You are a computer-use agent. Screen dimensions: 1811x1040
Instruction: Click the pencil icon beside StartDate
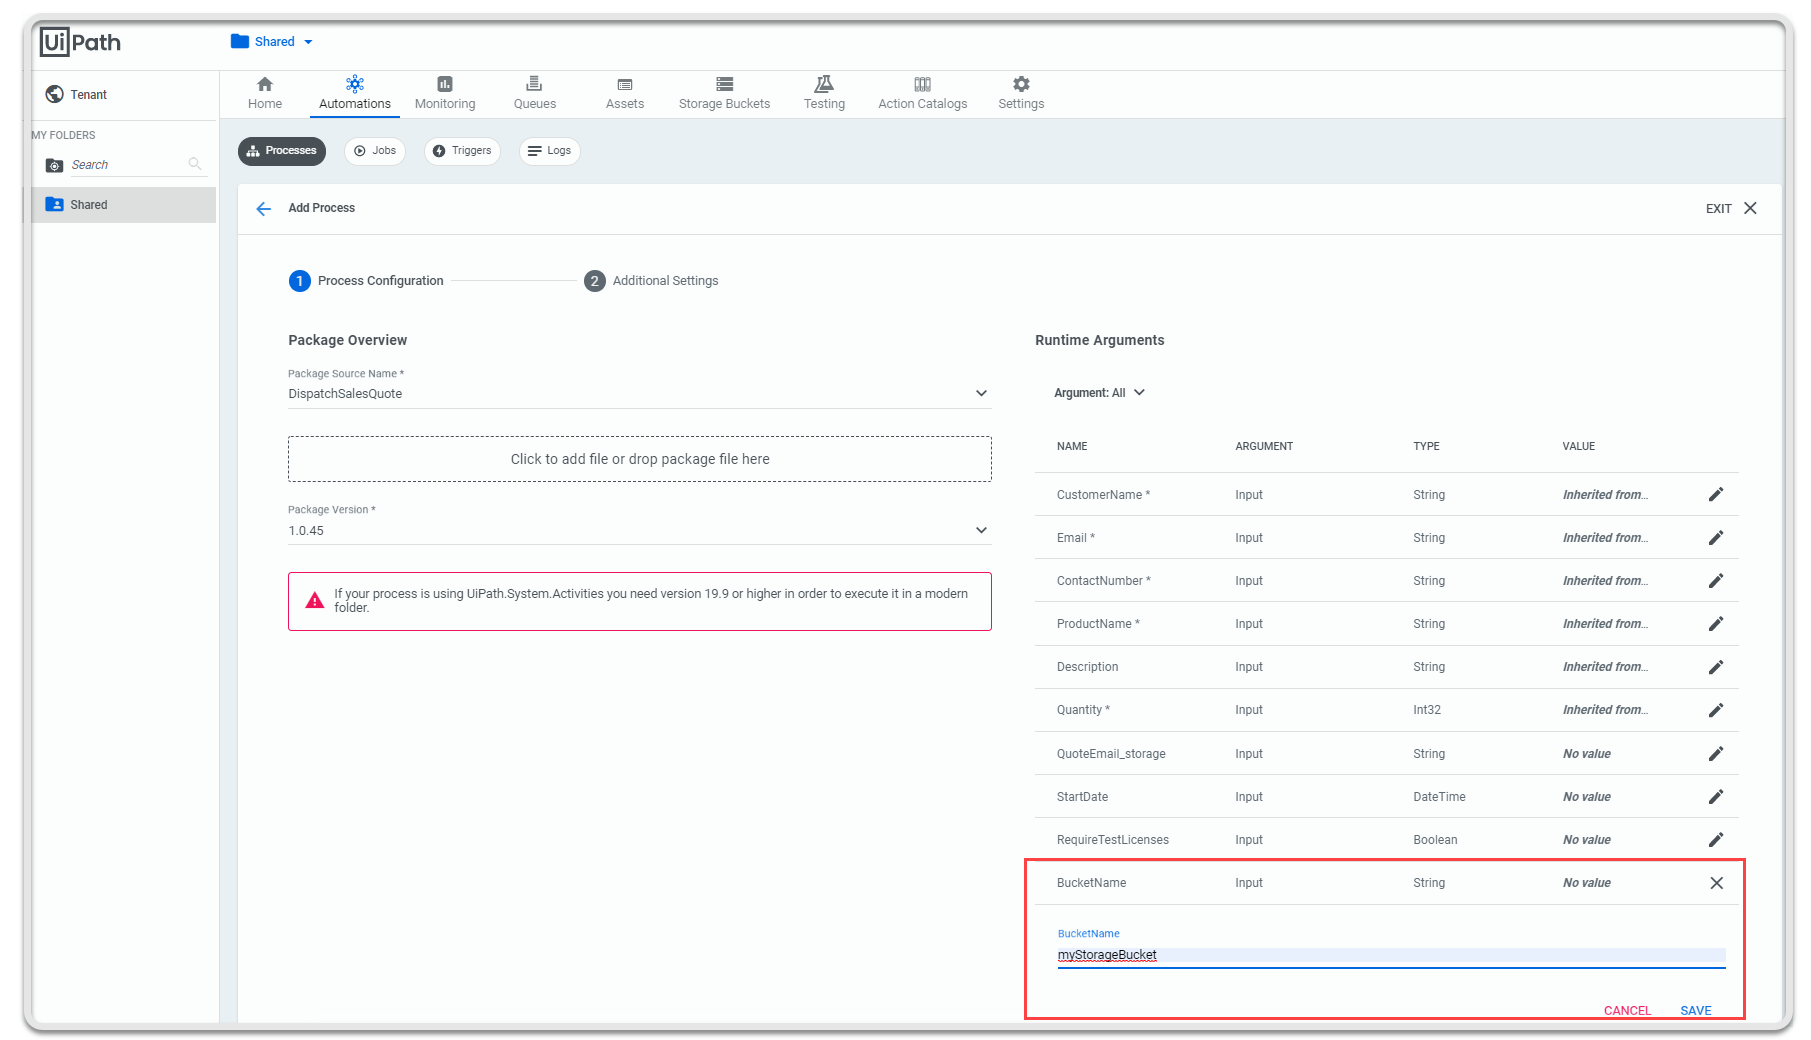[x=1715, y=797]
